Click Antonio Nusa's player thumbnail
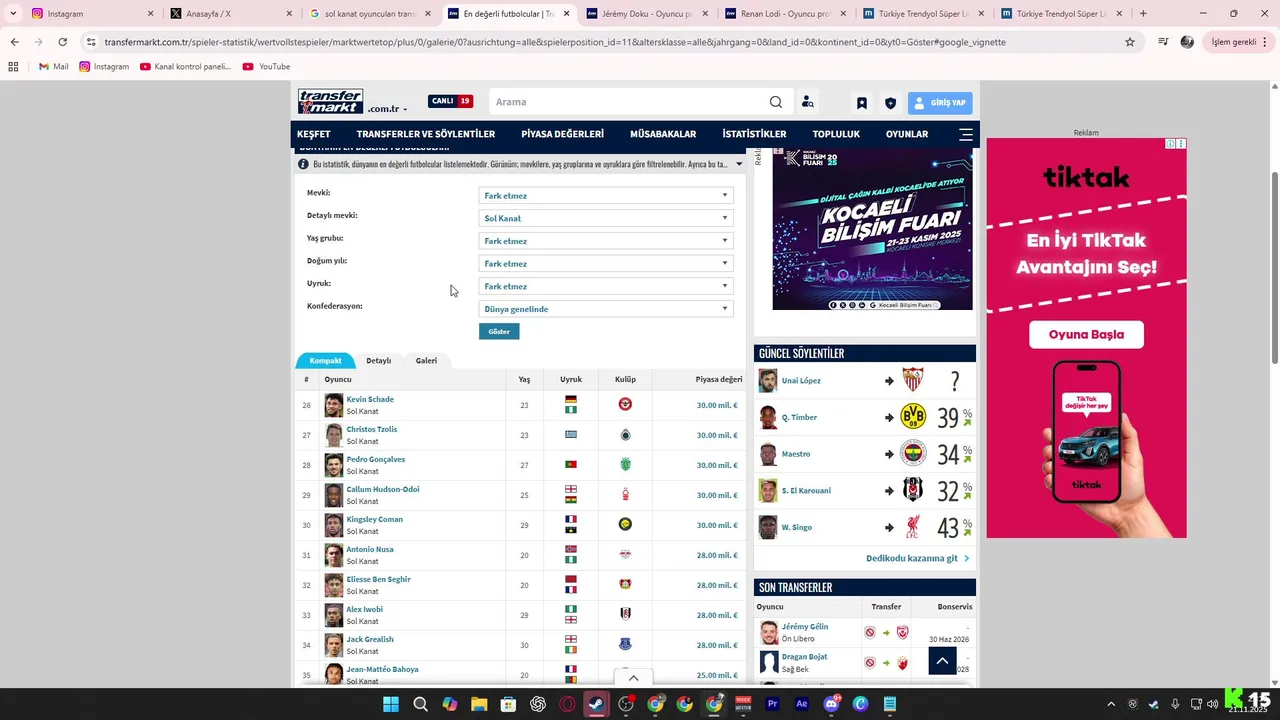1280x720 pixels. 333,555
